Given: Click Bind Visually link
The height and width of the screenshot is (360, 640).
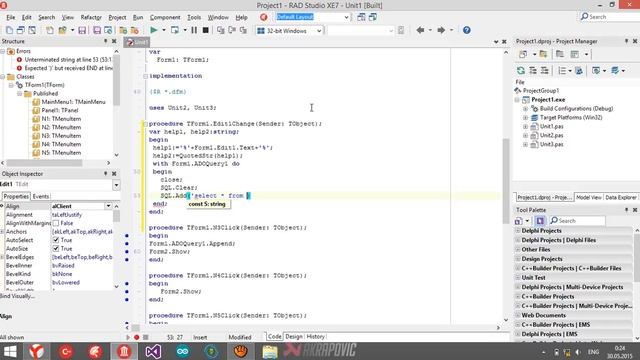Looking at the screenshot, I should pos(17,296).
